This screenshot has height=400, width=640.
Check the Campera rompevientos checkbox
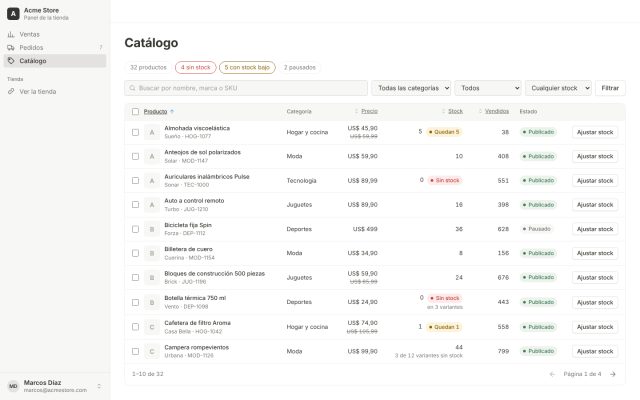coord(136,351)
